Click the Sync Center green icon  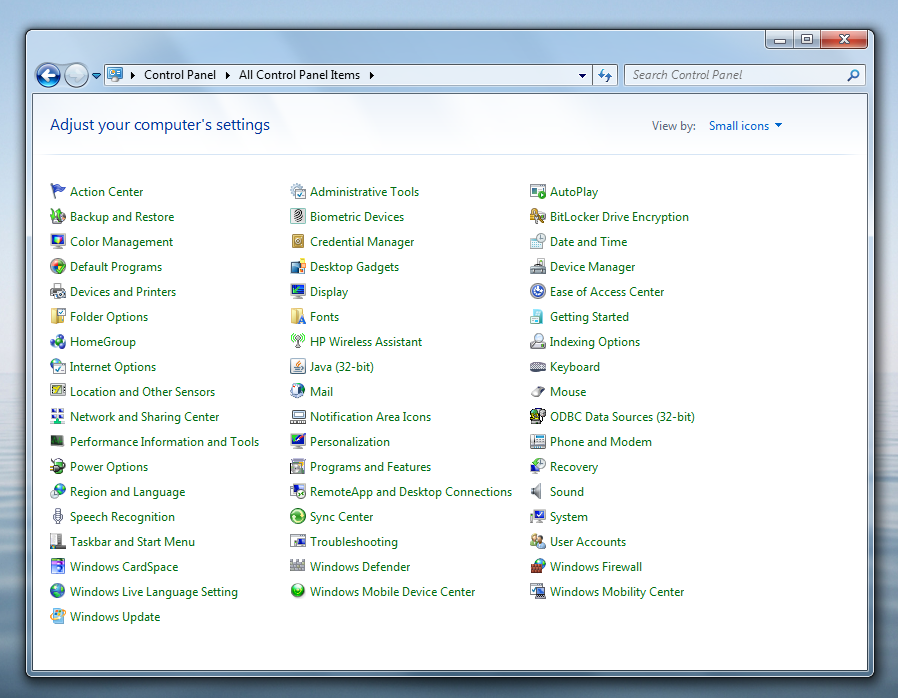coord(298,517)
